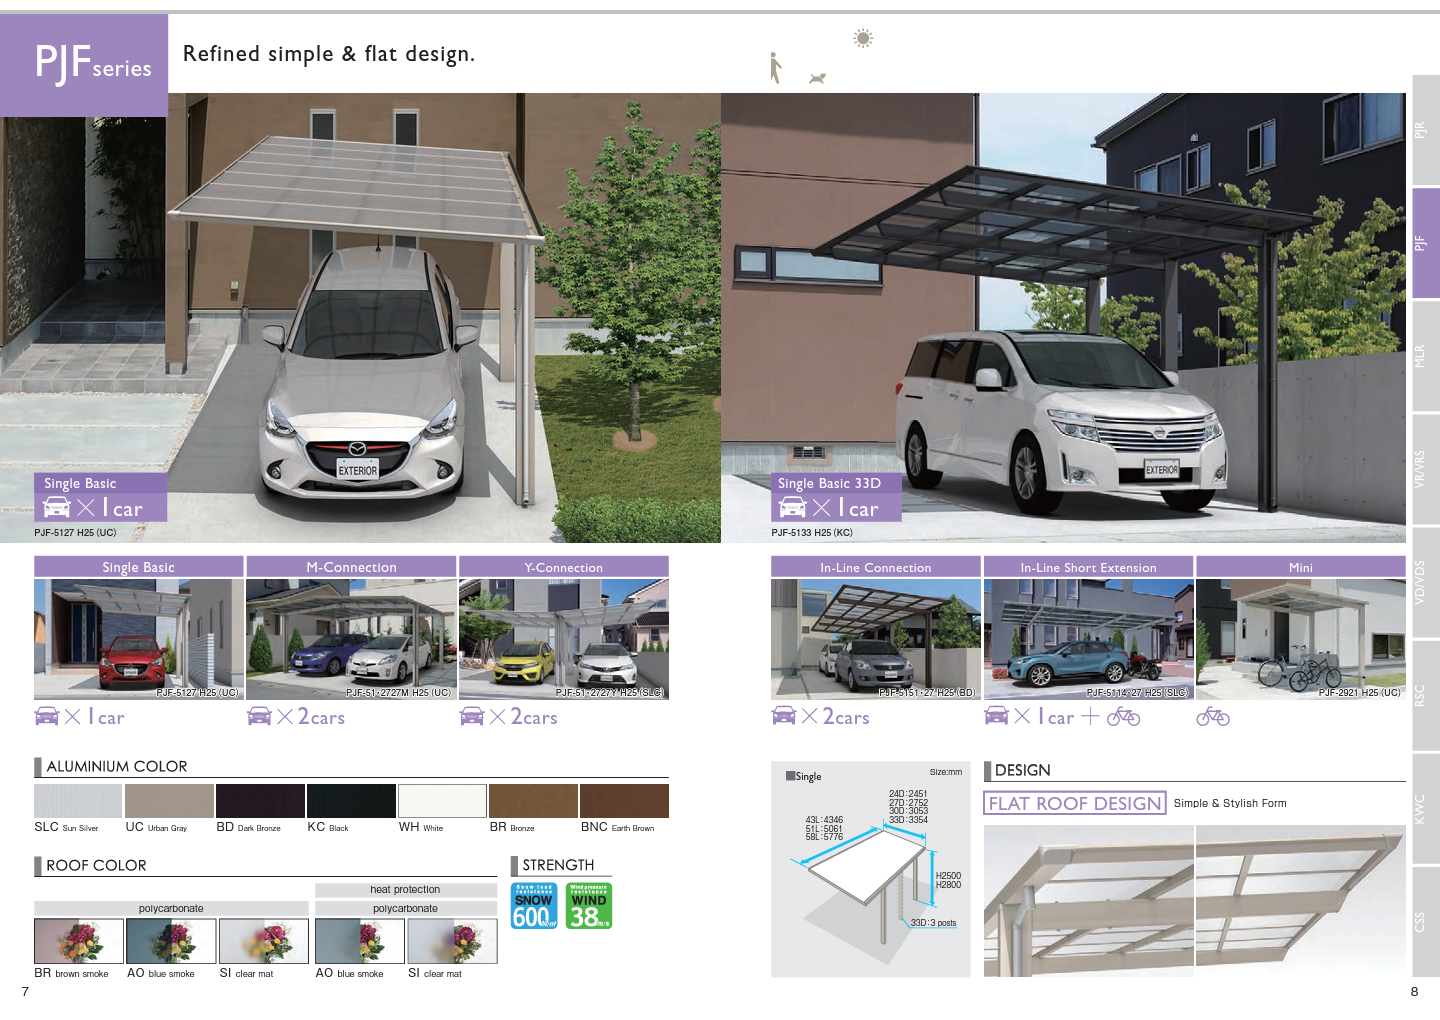Switch to the PJR side tab

(1424, 130)
